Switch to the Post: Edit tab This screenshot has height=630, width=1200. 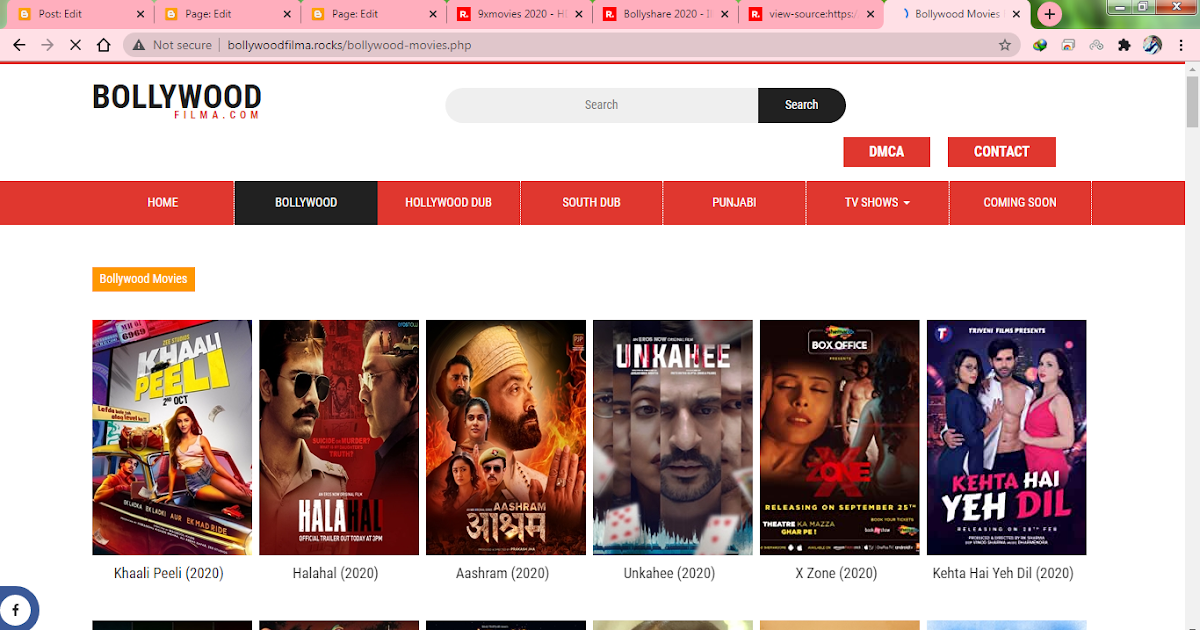[x=80, y=14]
